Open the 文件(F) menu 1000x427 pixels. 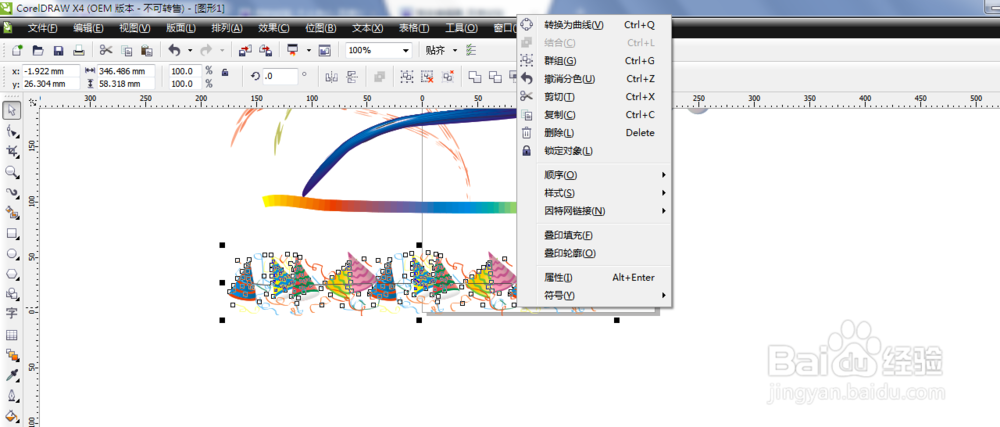click(x=43, y=28)
